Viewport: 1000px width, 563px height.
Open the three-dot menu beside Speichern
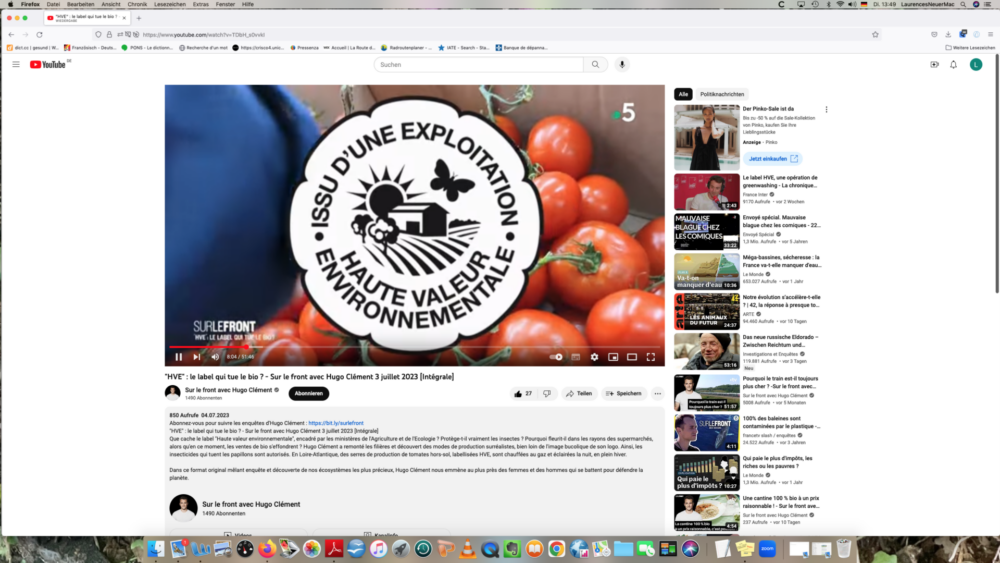pyautogui.click(x=658, y=393)
